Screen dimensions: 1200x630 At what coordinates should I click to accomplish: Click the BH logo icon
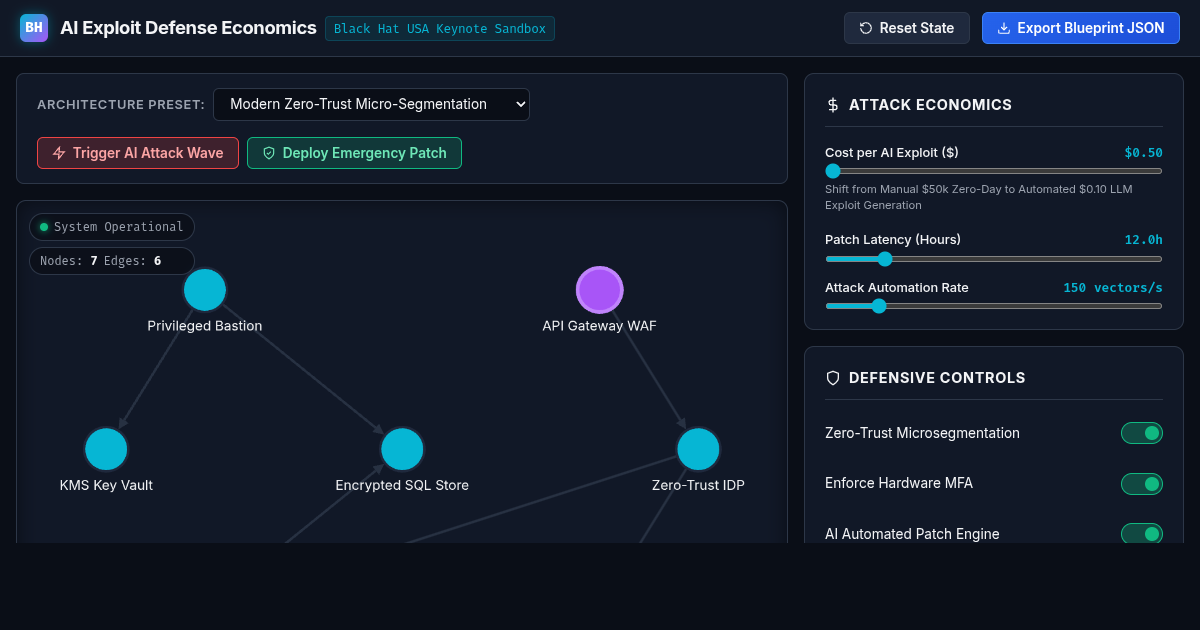point(34,28)
